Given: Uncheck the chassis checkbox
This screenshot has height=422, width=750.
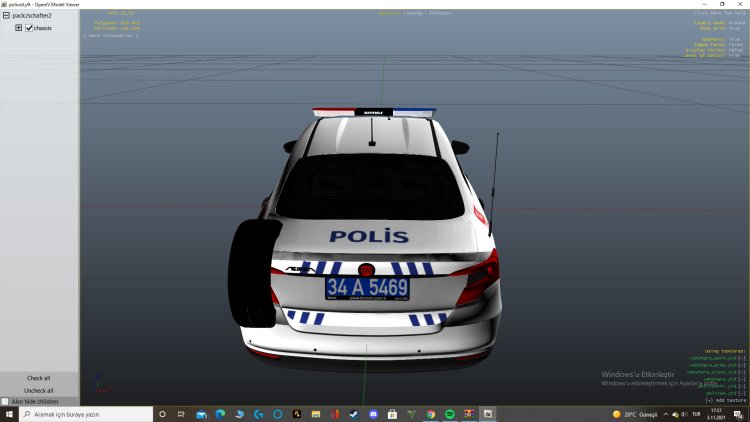Looking at the screenshot, I should [x=29, y=28].
